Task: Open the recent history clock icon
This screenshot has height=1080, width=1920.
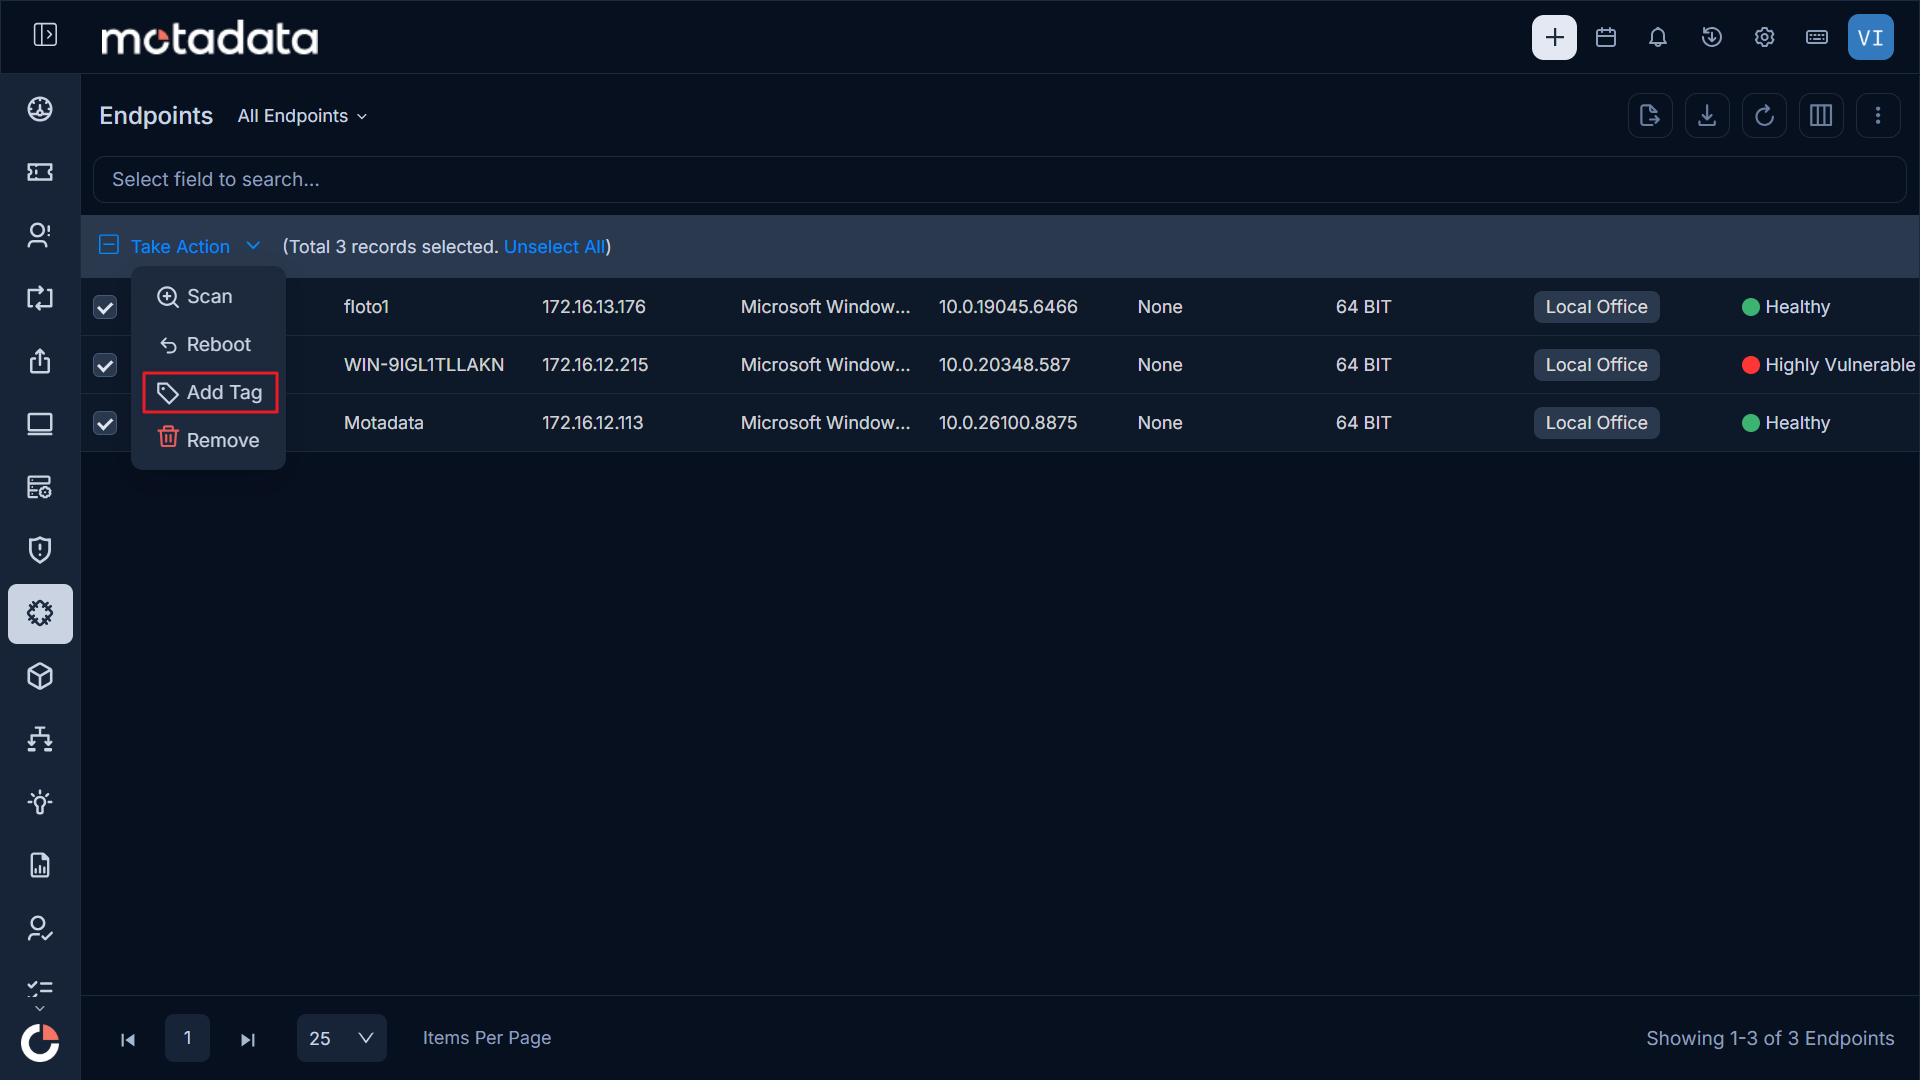Action: point(1712,37)
